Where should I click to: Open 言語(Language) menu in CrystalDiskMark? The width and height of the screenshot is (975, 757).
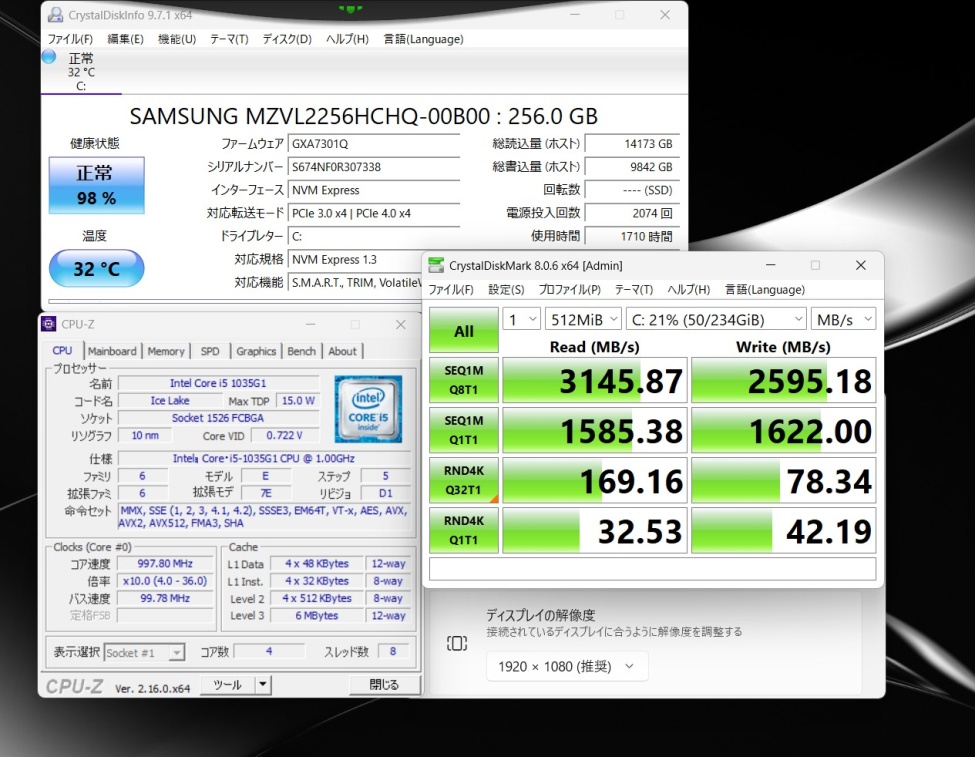coord(765,290)
